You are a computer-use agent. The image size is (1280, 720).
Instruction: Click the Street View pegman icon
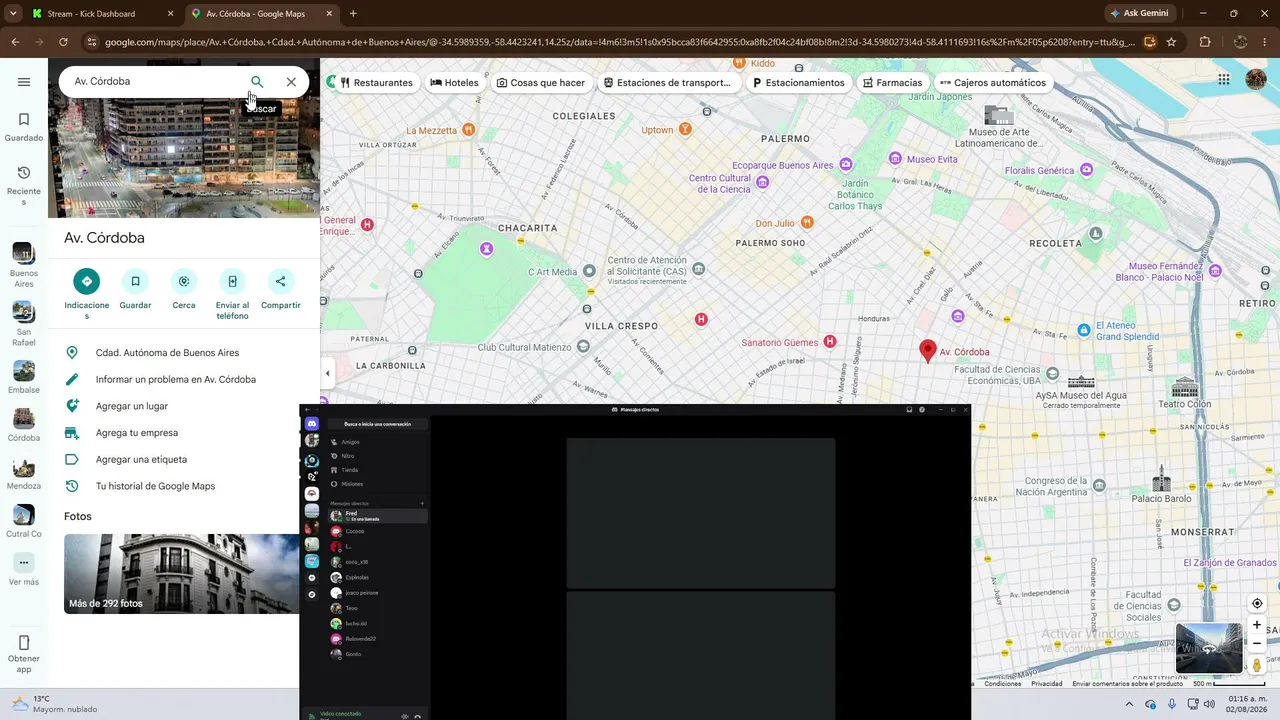[1257, 665]
